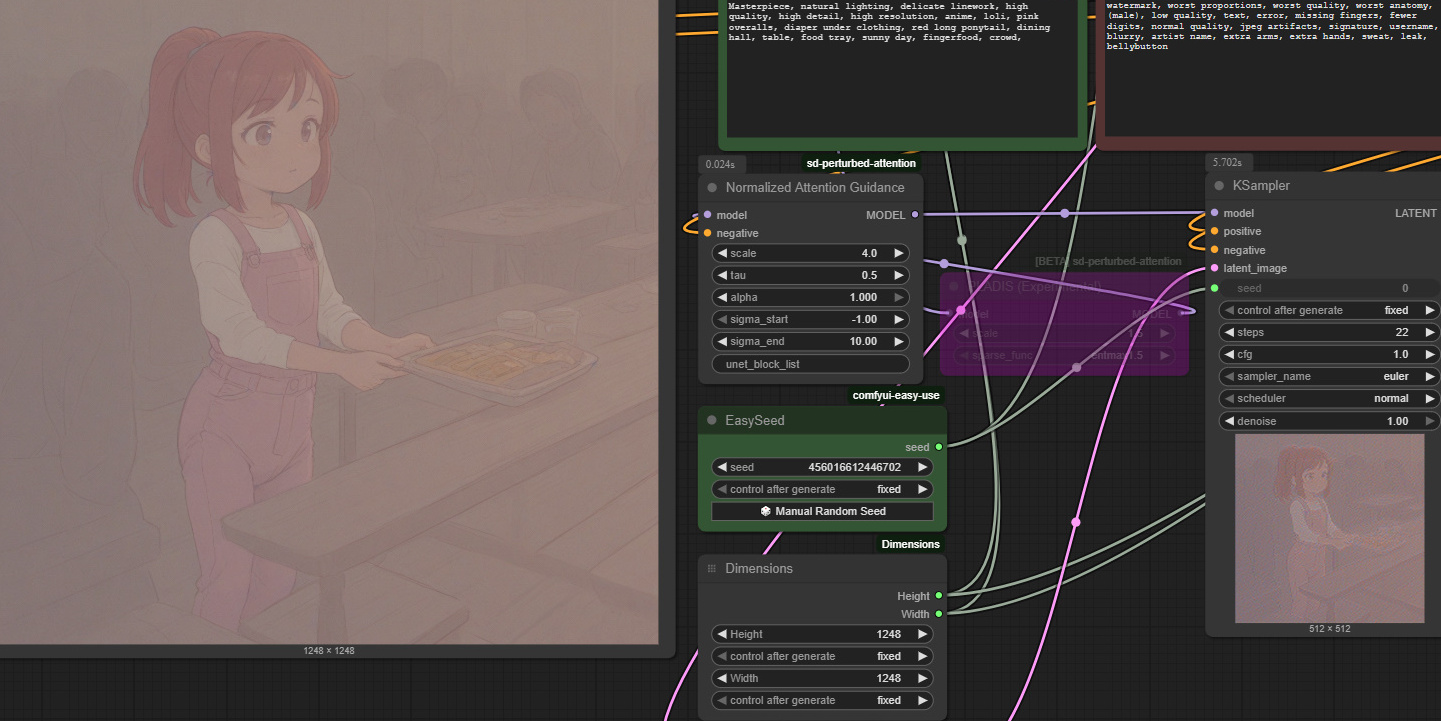Open control after generate below Dimensions Height
The width and height of the screenshot is (1441, 721).
coord(822,656)
